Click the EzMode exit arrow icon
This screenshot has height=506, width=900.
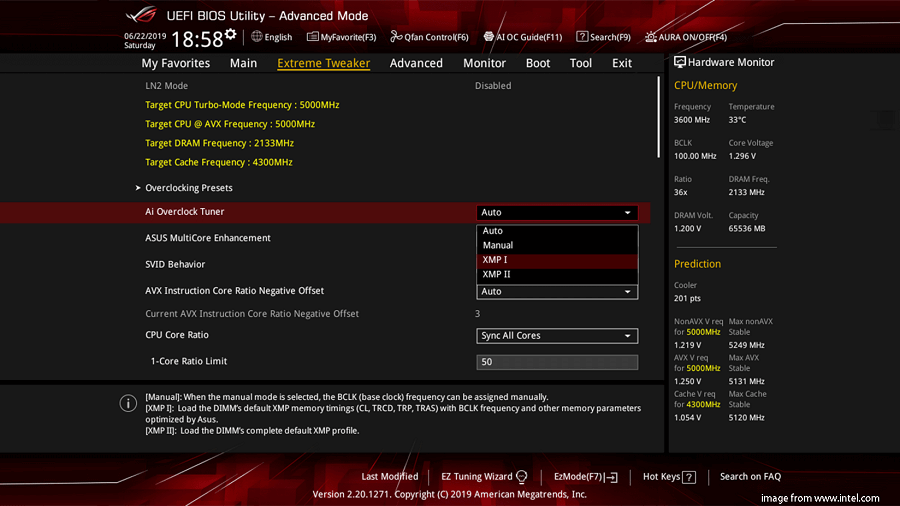(x=611, y=477)
